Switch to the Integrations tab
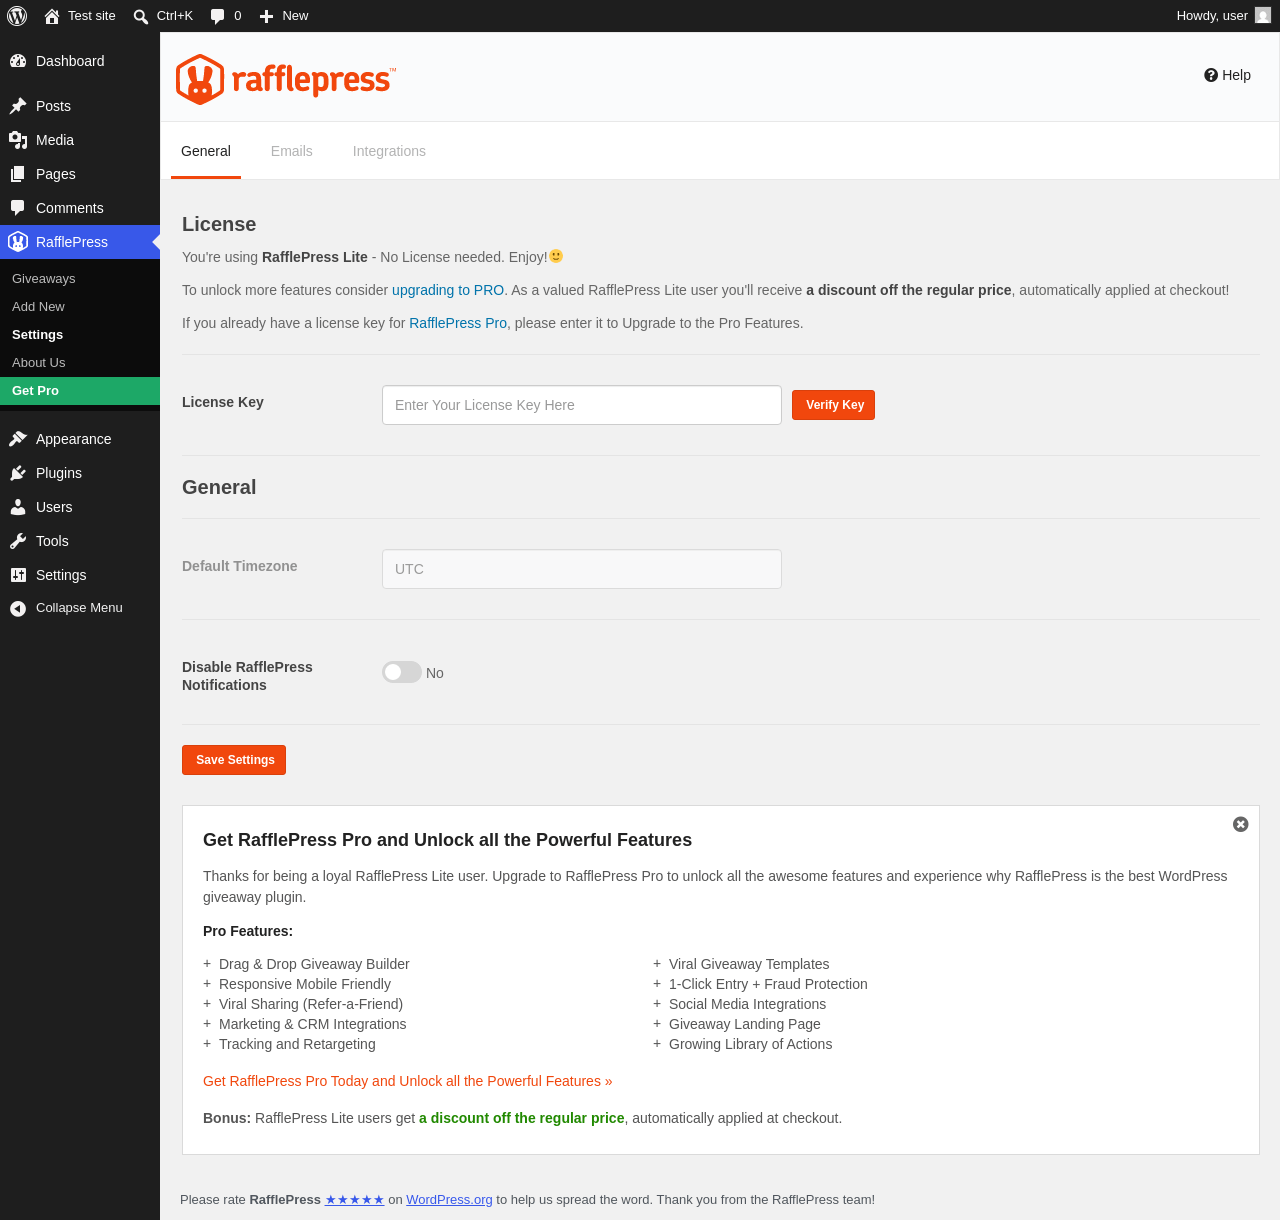This screenshot has width=1280, height=1220. pyautogui.click(x=389, y=151)
